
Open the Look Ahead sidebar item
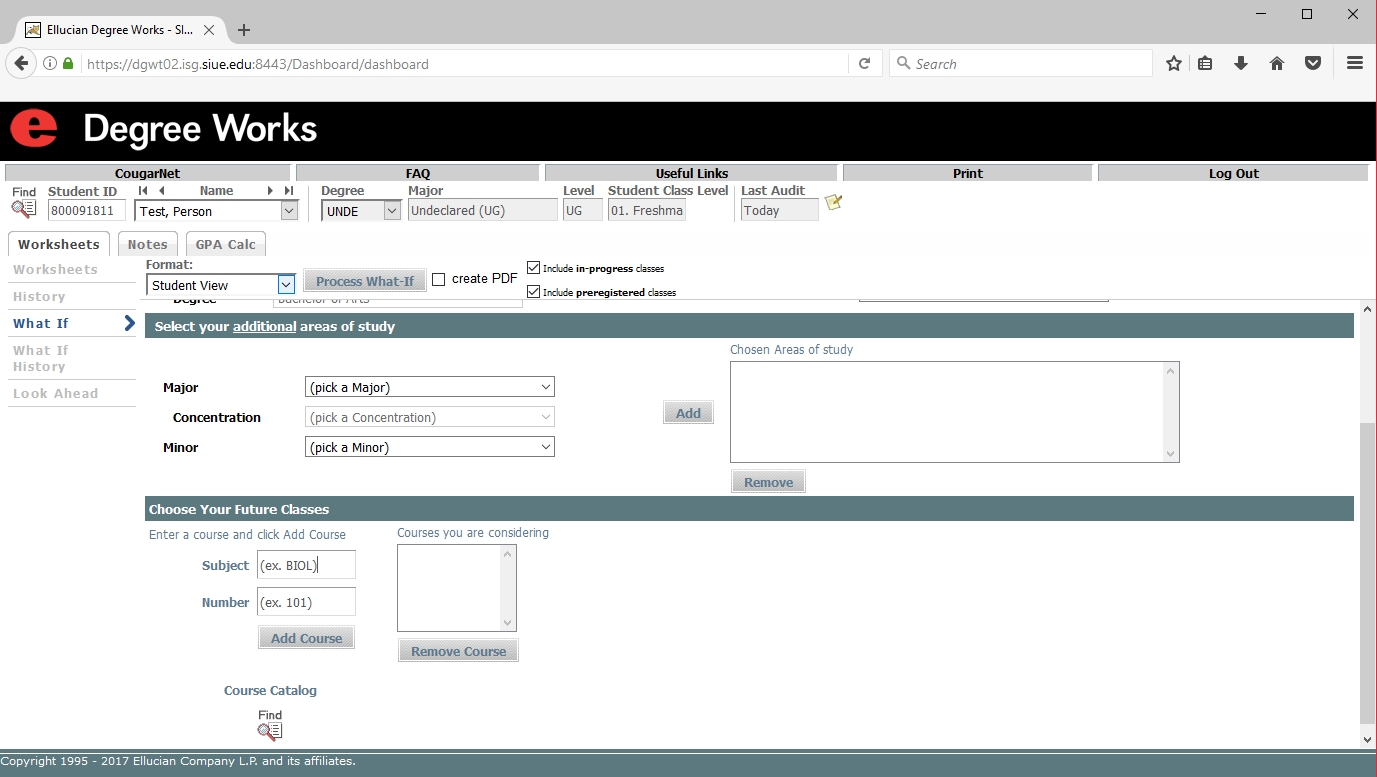(x=56, y=394)
